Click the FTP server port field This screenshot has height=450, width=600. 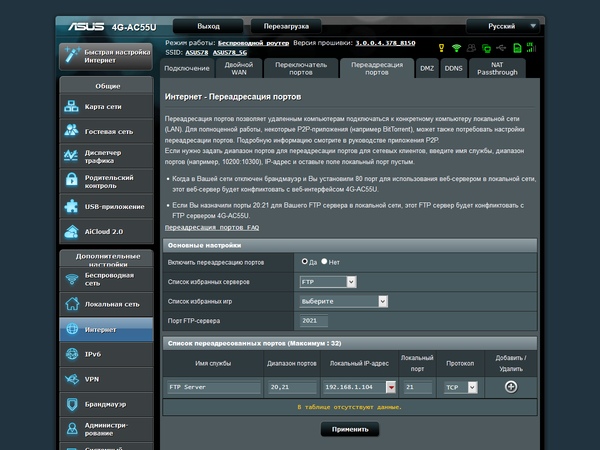pyautogui.click(x=313, y=320)
